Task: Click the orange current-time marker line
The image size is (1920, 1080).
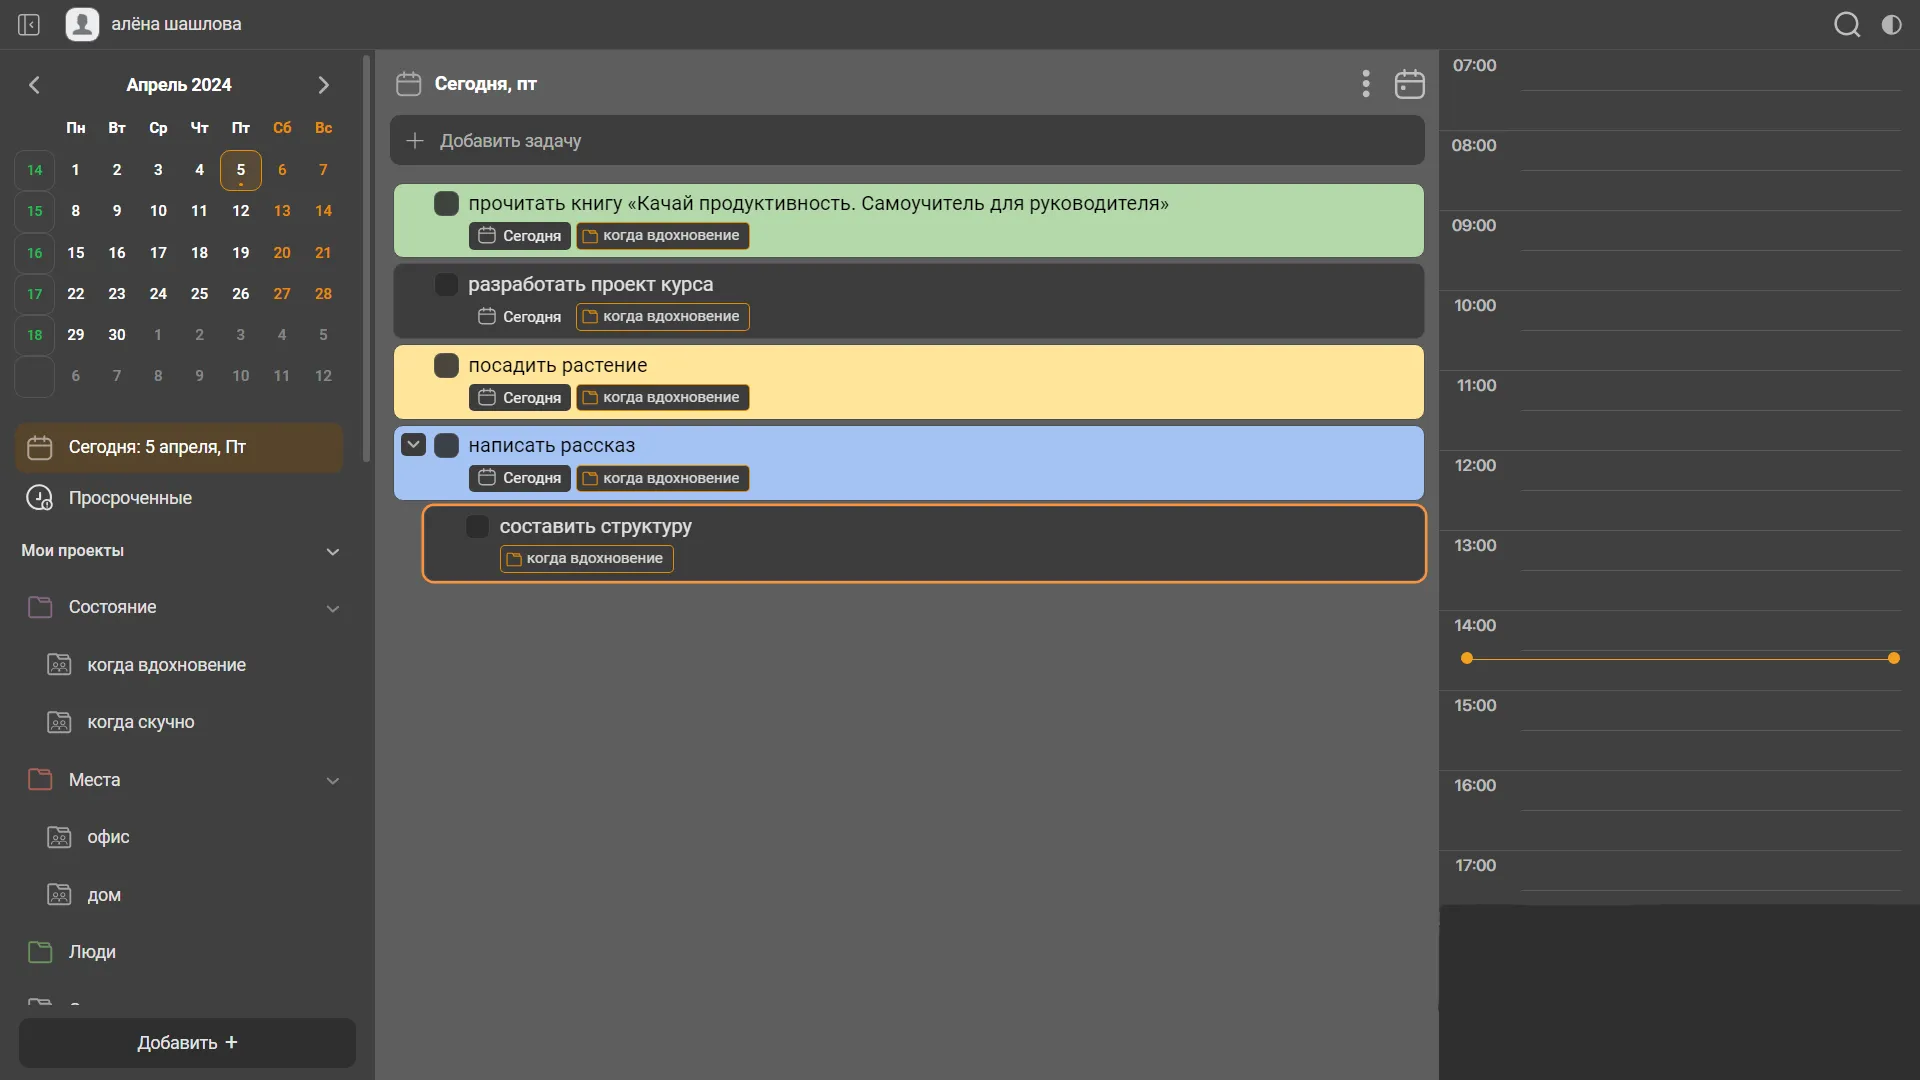Action: tap(1679, 659)
